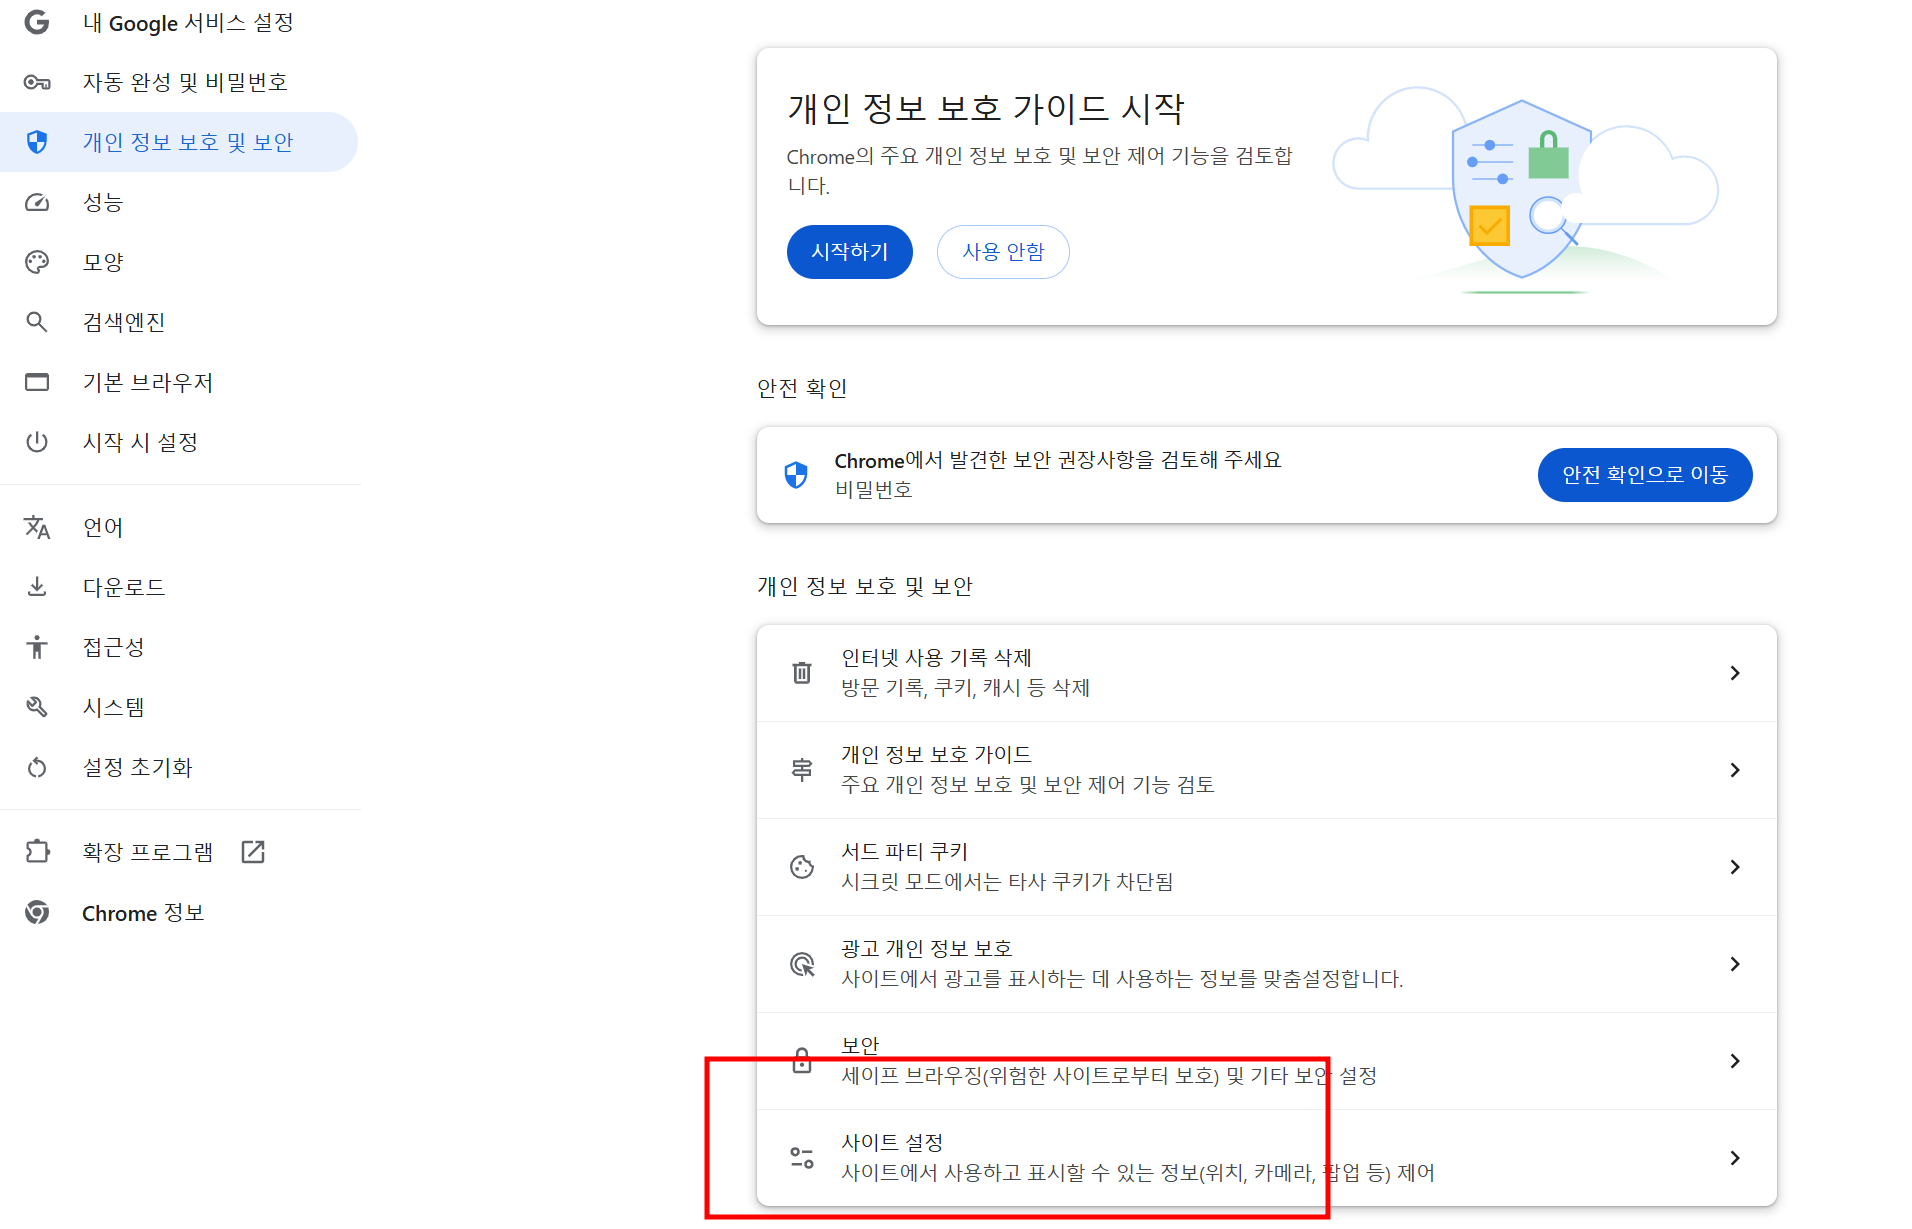The height and width of the screenshot is (1229, 1912).
Task: Select 개인 정보 보호 및 보안 menu item
Action: click(179, 142)
